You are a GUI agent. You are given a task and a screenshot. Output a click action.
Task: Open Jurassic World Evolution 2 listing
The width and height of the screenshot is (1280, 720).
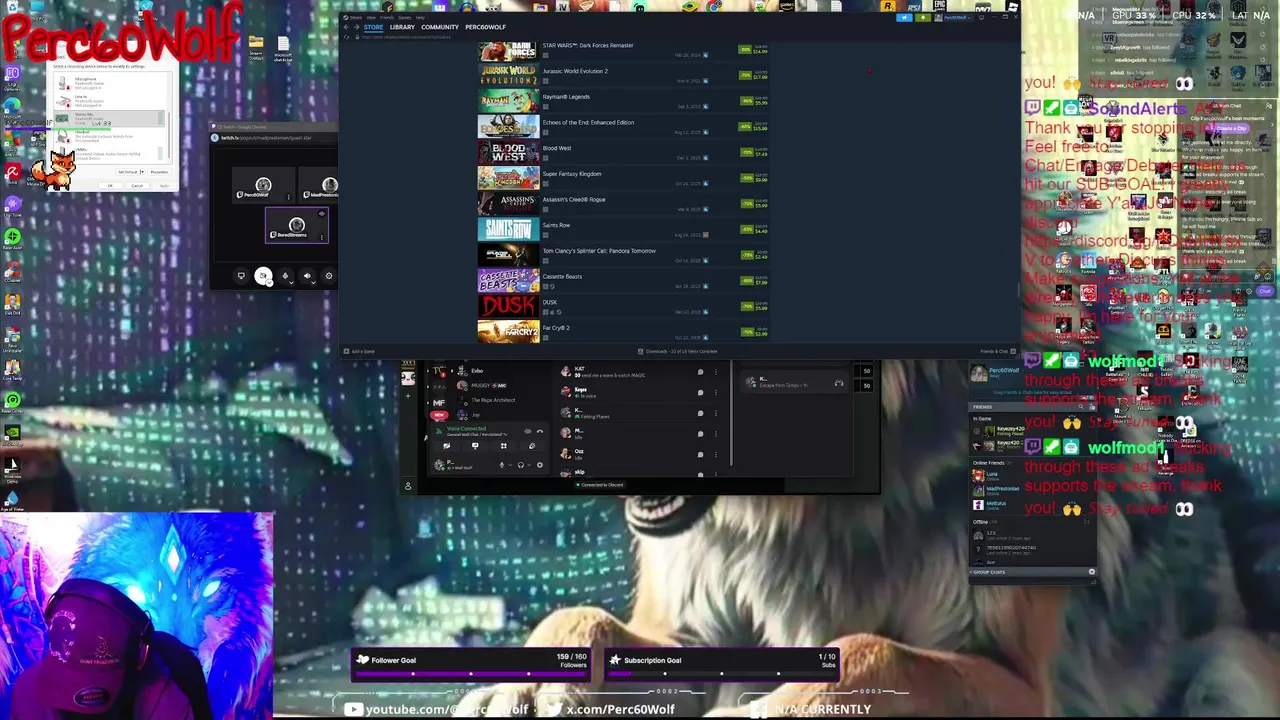coord(624,75)
